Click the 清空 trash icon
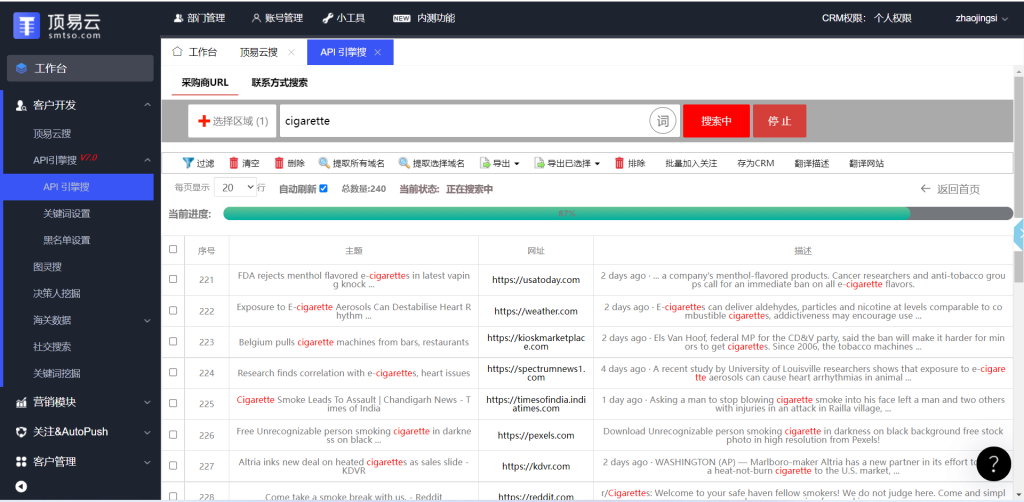 tap(234, 163)
